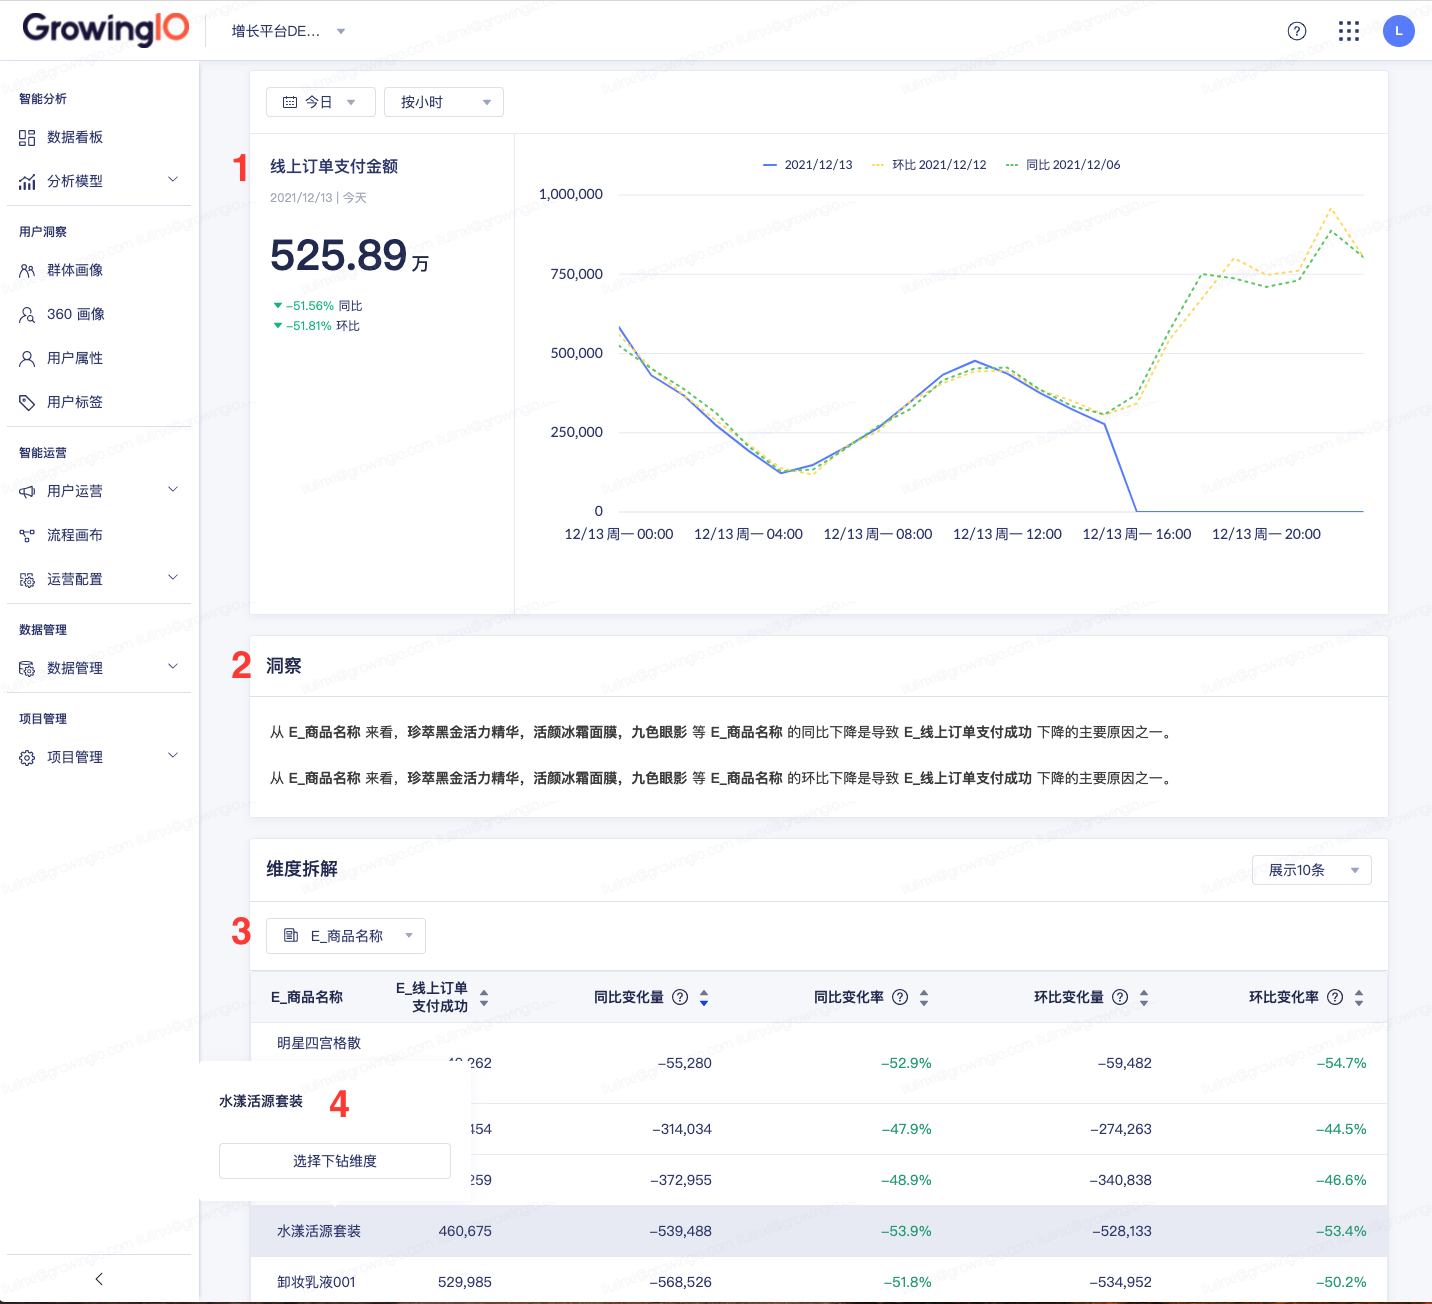The image size is (1432, 1304).
Task: Select the 水漾活源套装 table row name
Action: [x=319, y=1231]
